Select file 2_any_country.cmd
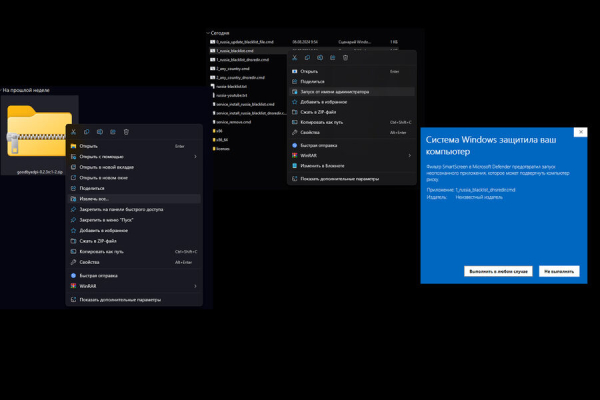Screen dimensions: 600x400 [x=230, y=69]
